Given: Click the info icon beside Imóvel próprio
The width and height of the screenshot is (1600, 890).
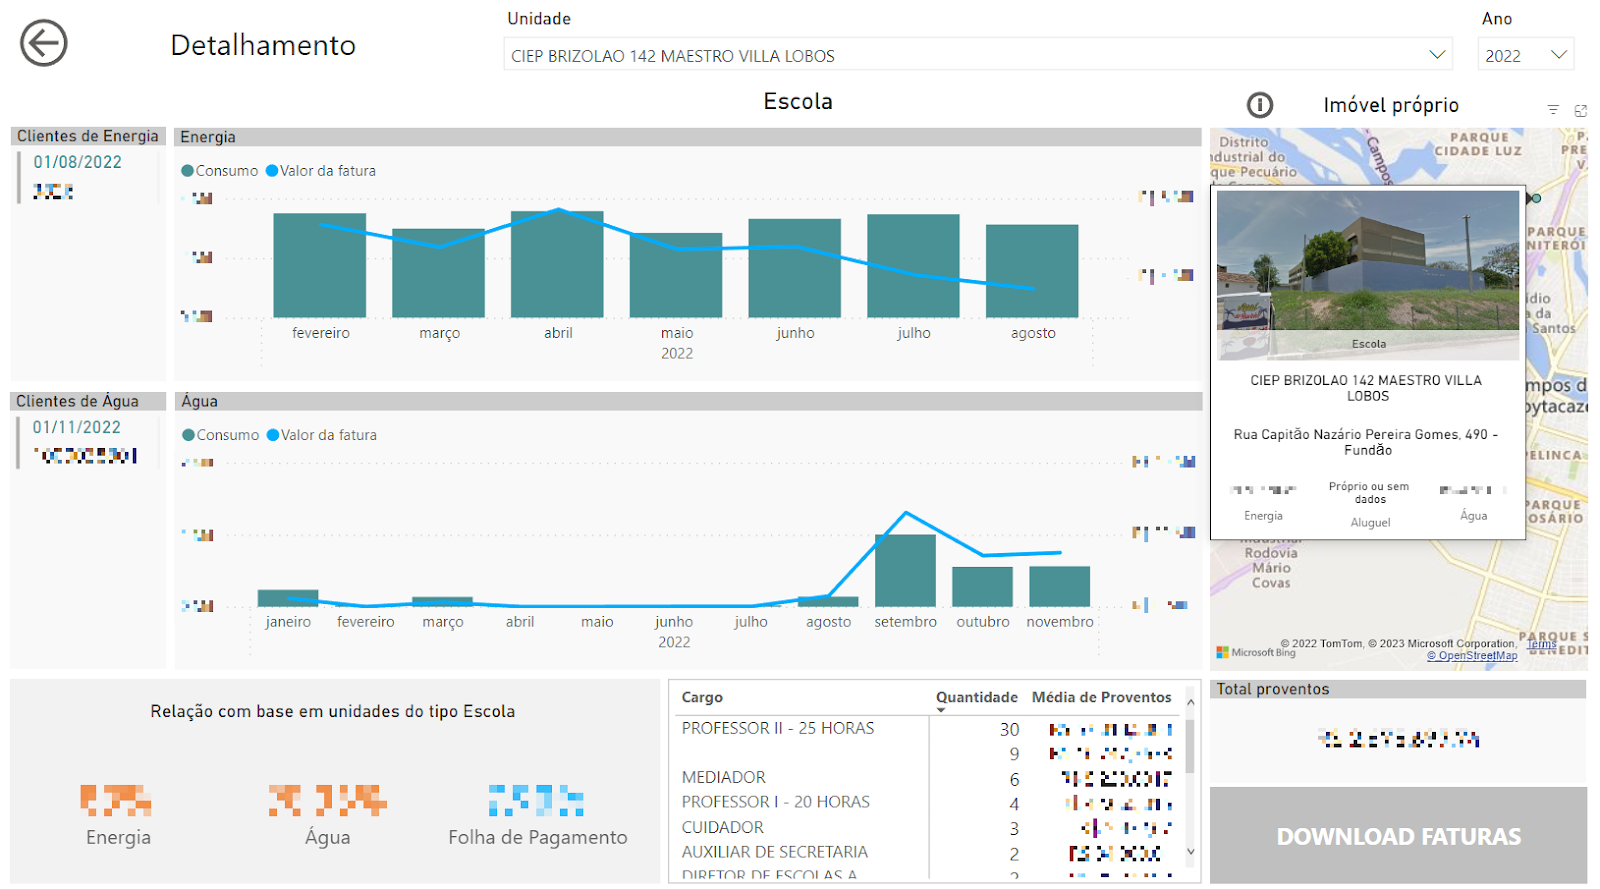Looking at the screenshot, I should pos(1260,105).
